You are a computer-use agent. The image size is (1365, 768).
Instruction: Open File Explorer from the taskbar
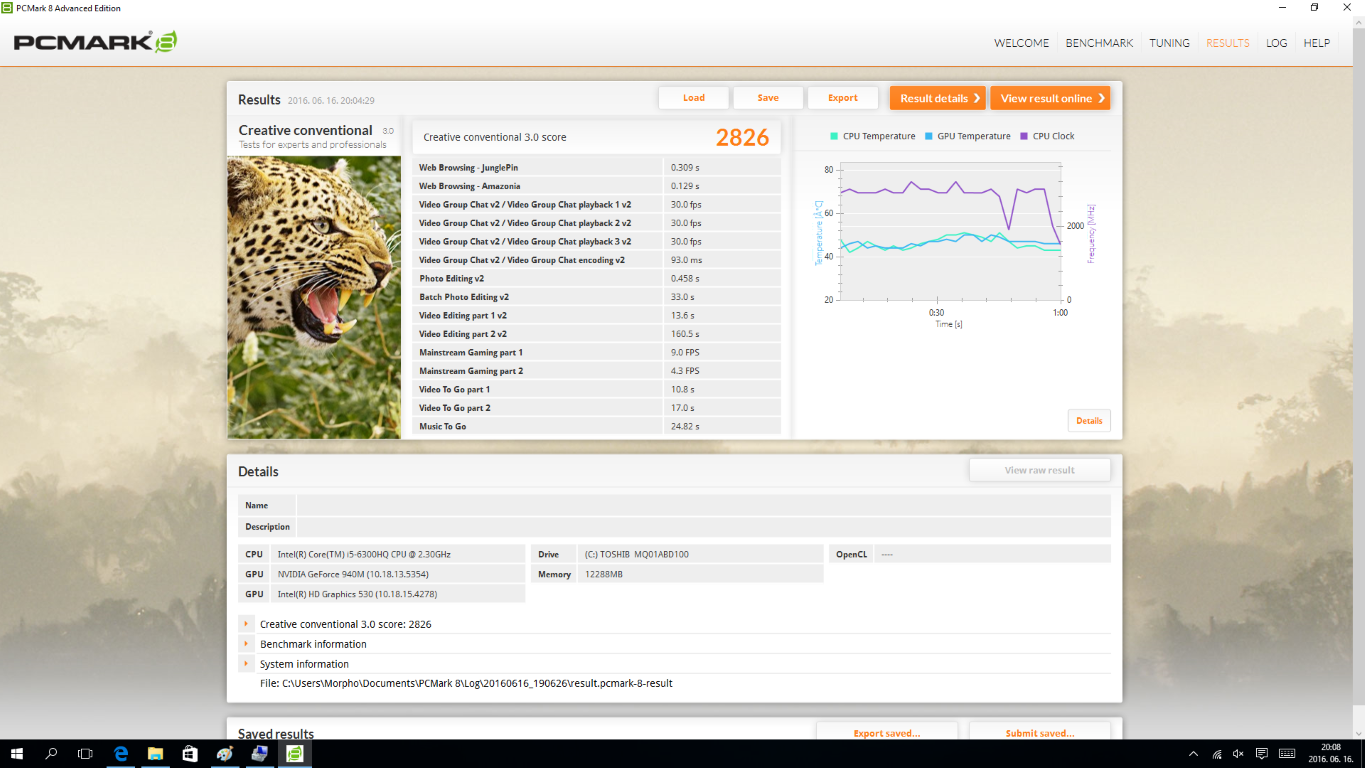click(156, 753)
